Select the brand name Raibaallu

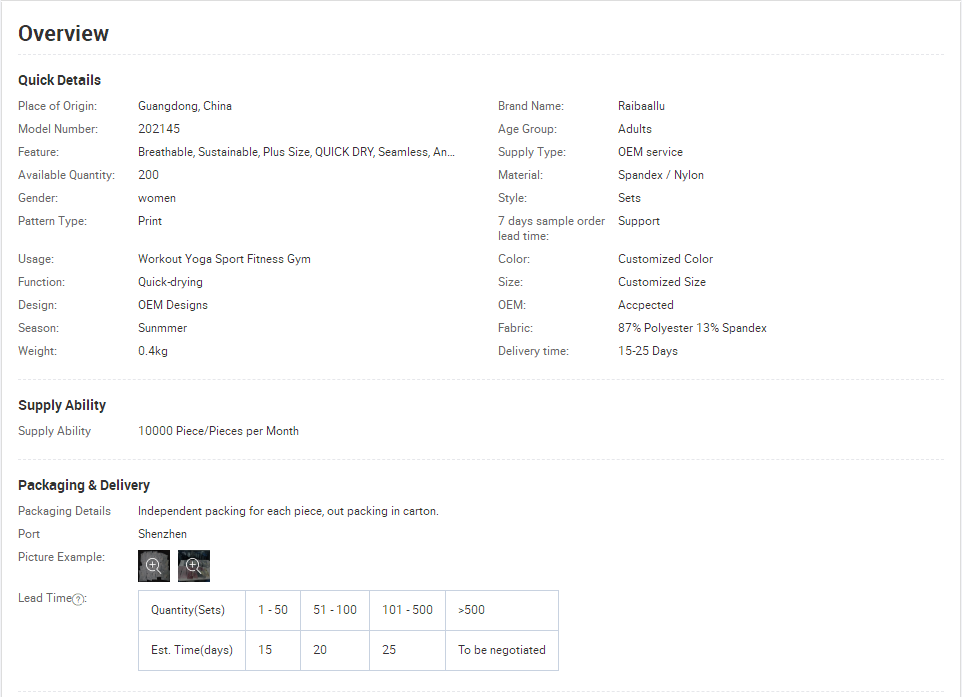click(x=641, y=106)
